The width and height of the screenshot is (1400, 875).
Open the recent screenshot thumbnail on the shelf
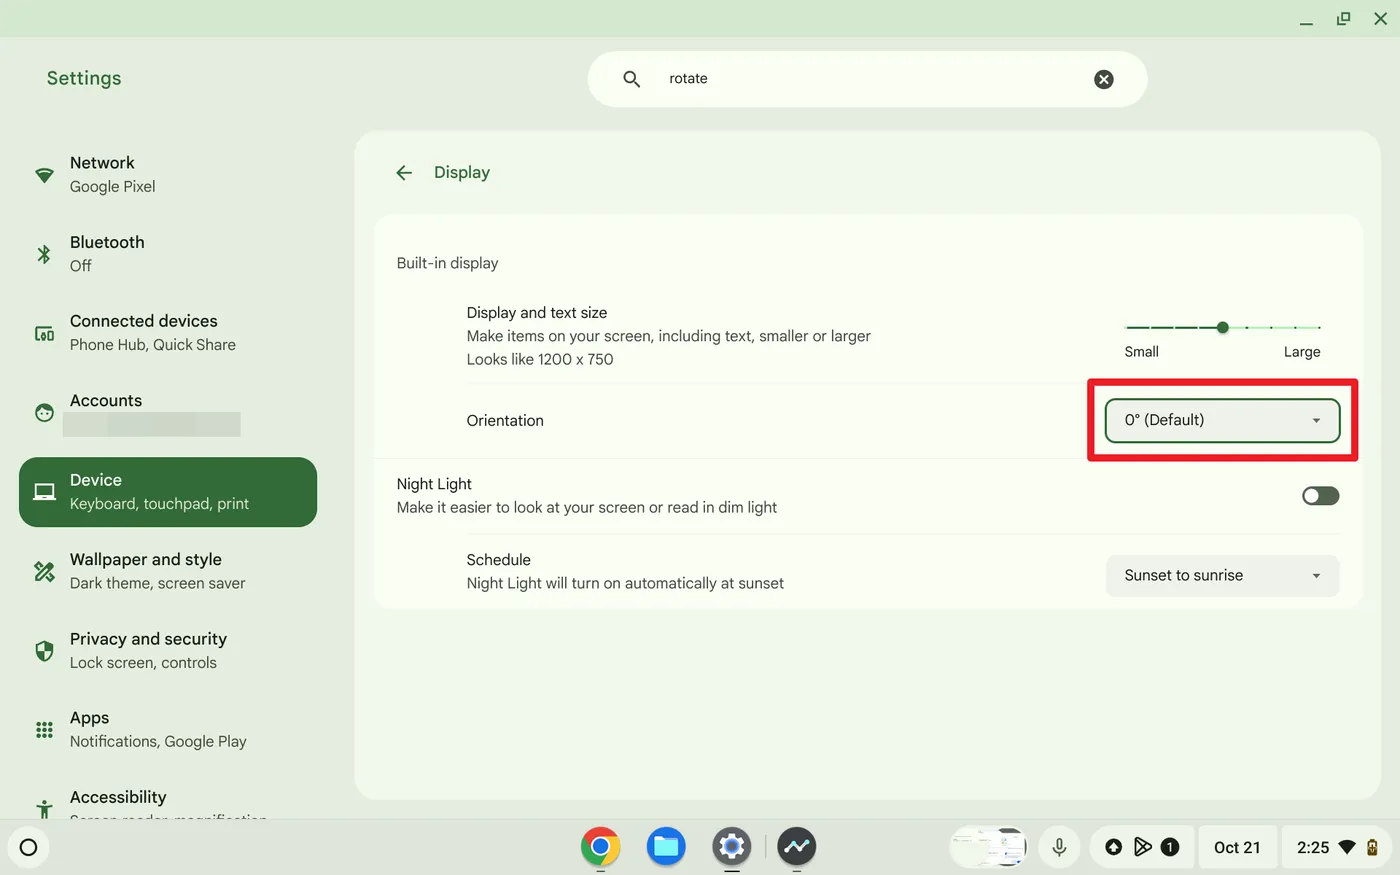coord(989,847)
